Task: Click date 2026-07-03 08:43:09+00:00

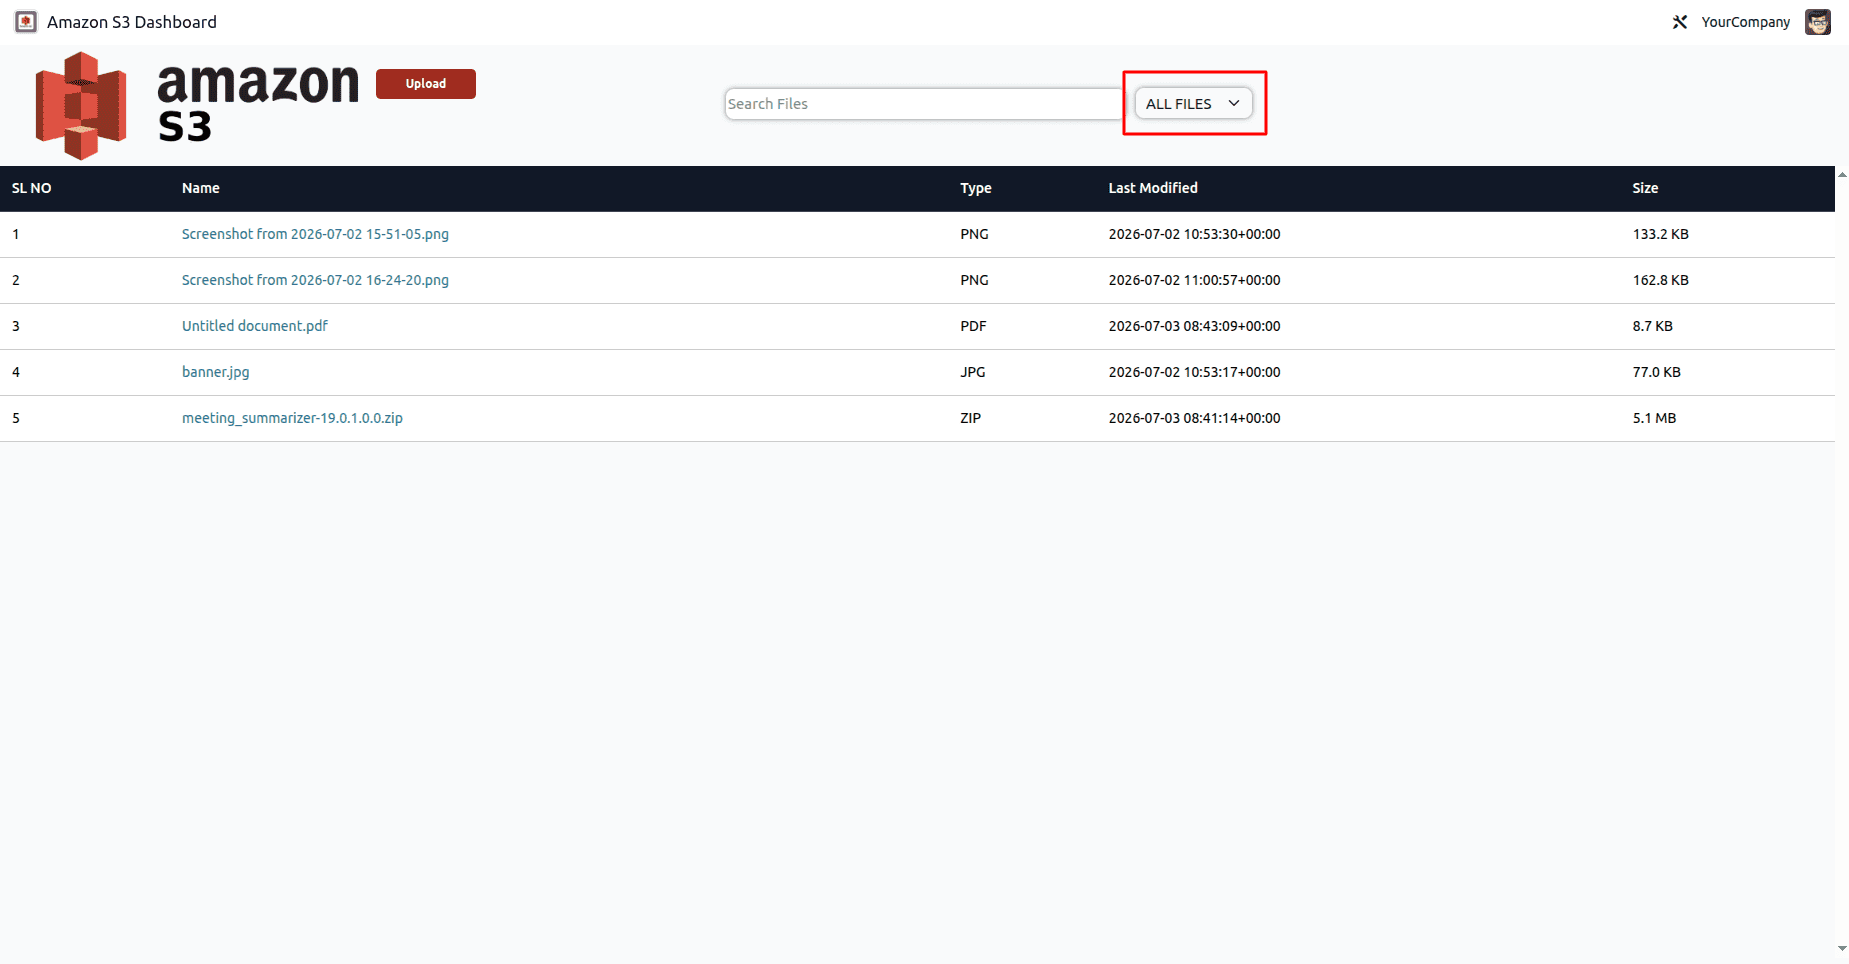Action: (x=1194, y=326)
